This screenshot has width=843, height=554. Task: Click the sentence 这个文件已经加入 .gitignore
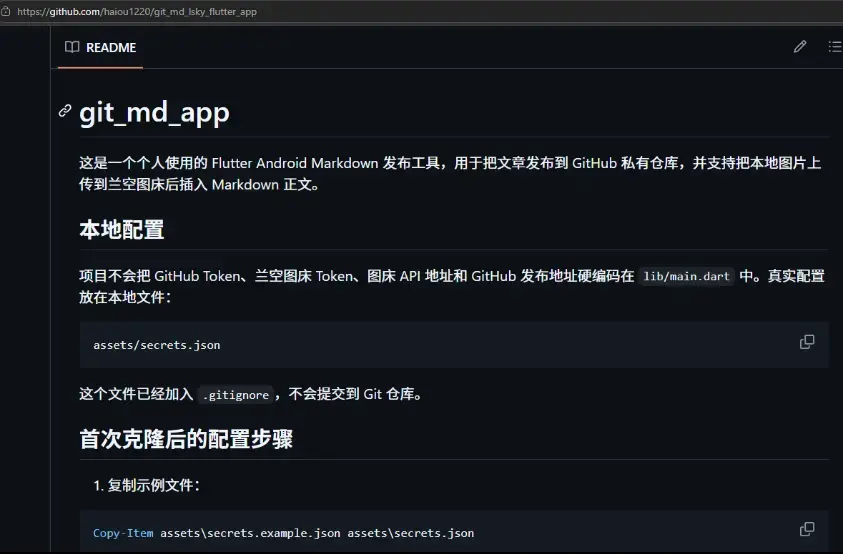coord(251,394)
